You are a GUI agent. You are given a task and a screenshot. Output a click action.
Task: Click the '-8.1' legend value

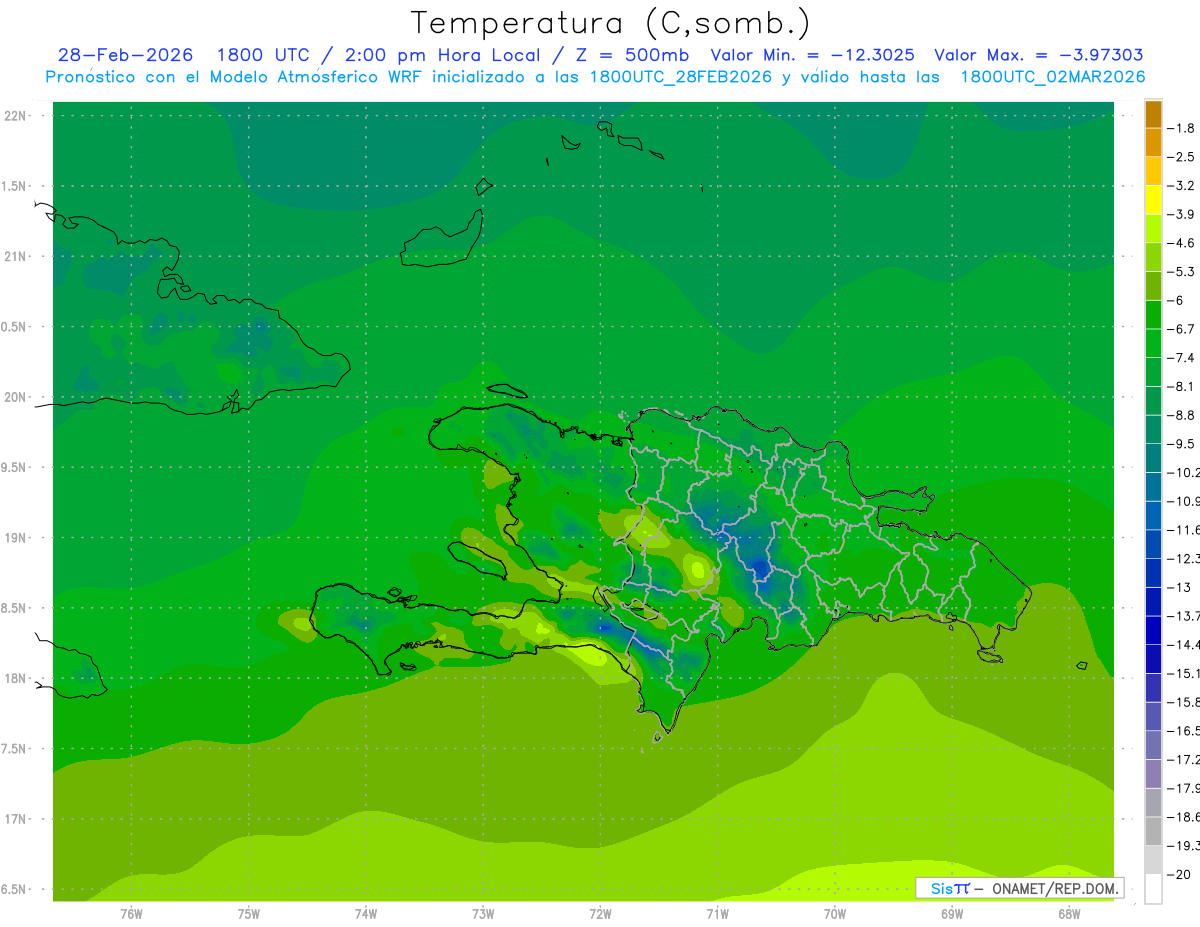(1181, 386)
